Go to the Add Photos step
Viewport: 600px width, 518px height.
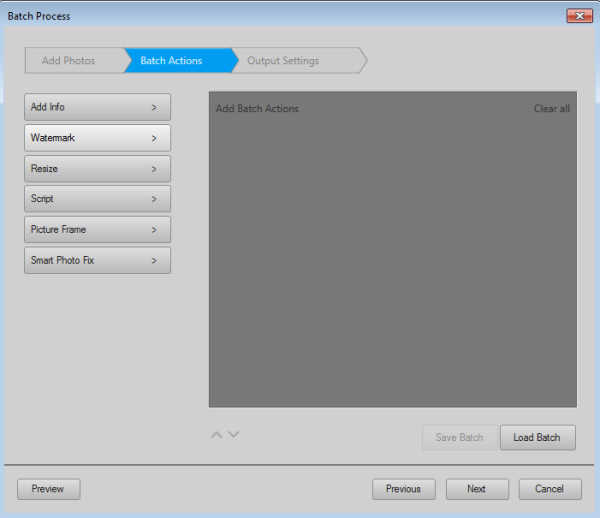[x=75, y=60]
